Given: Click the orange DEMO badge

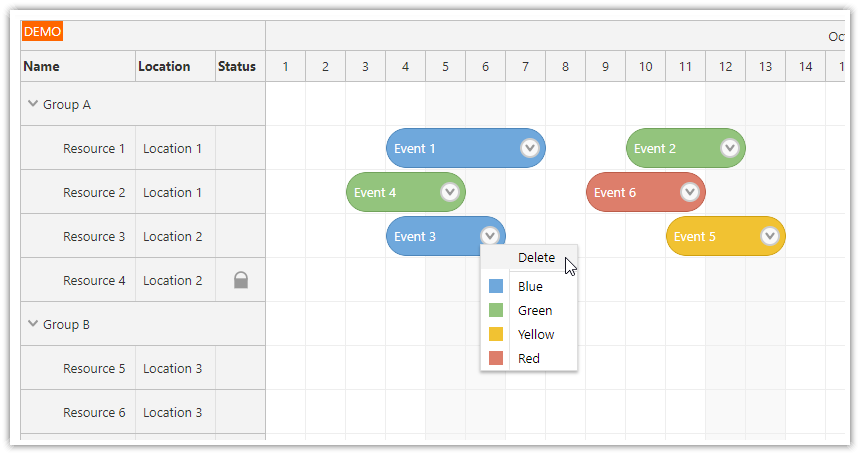Looking at the screenshot, I should pos(43,32).
